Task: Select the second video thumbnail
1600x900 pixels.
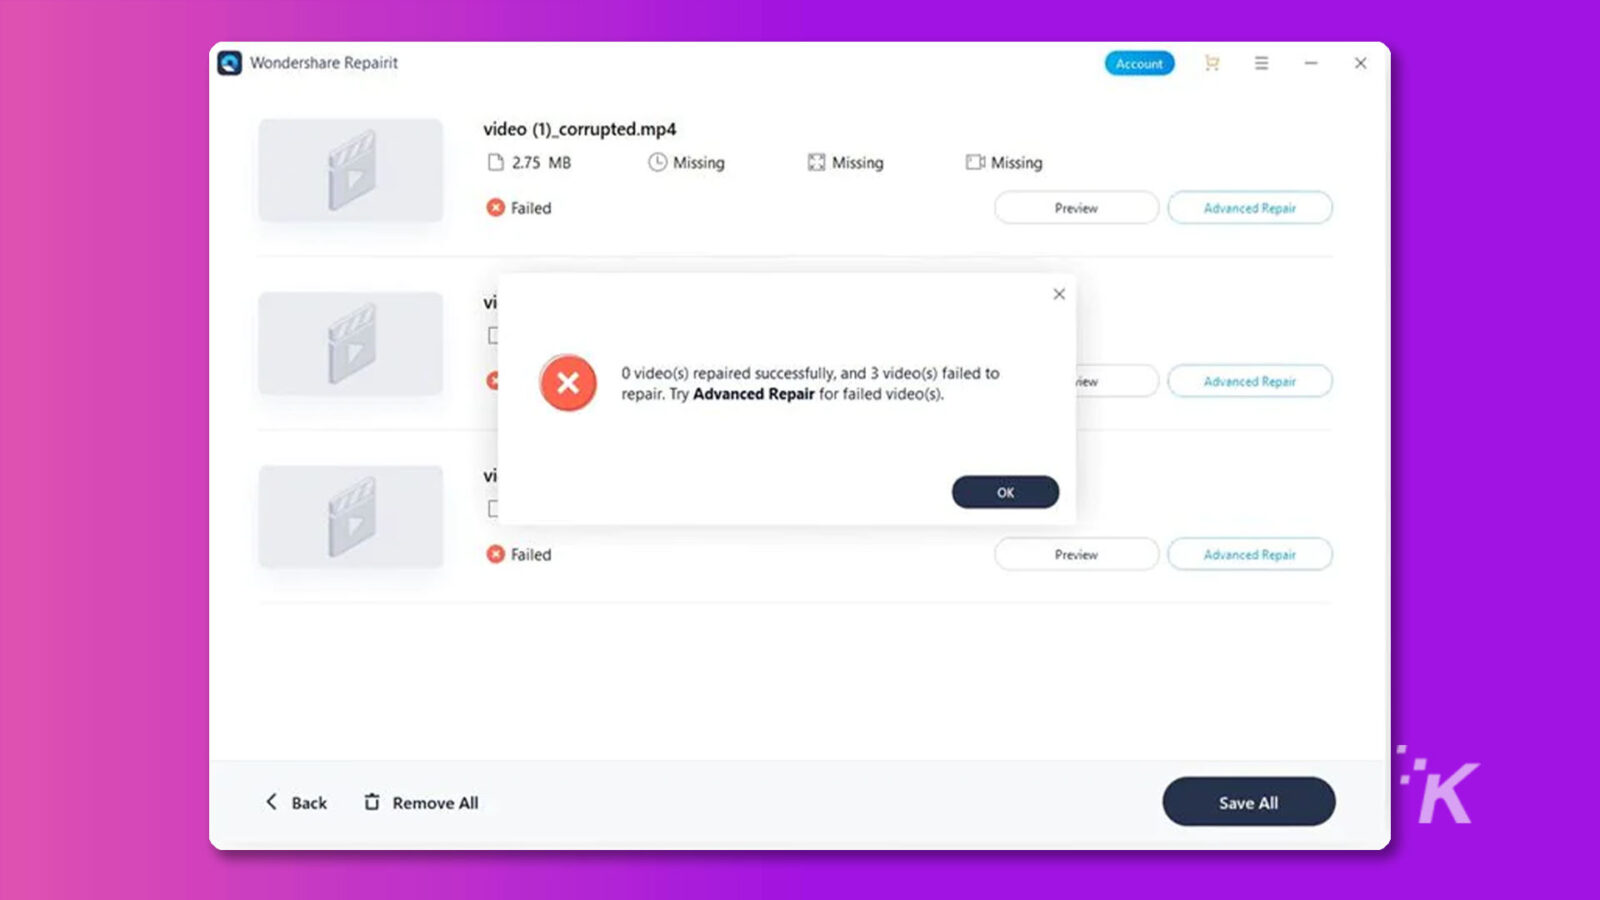Action: click(x=350, y=343)
